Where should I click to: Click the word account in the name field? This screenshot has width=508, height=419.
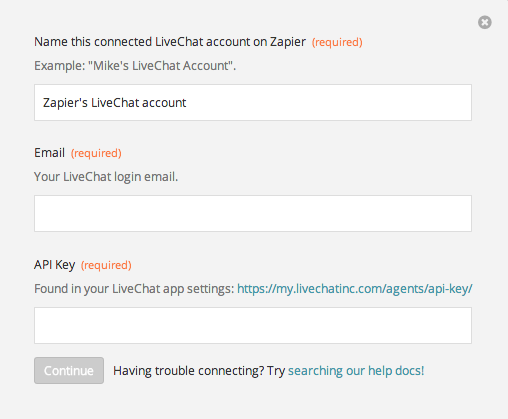tap(164, 103)
